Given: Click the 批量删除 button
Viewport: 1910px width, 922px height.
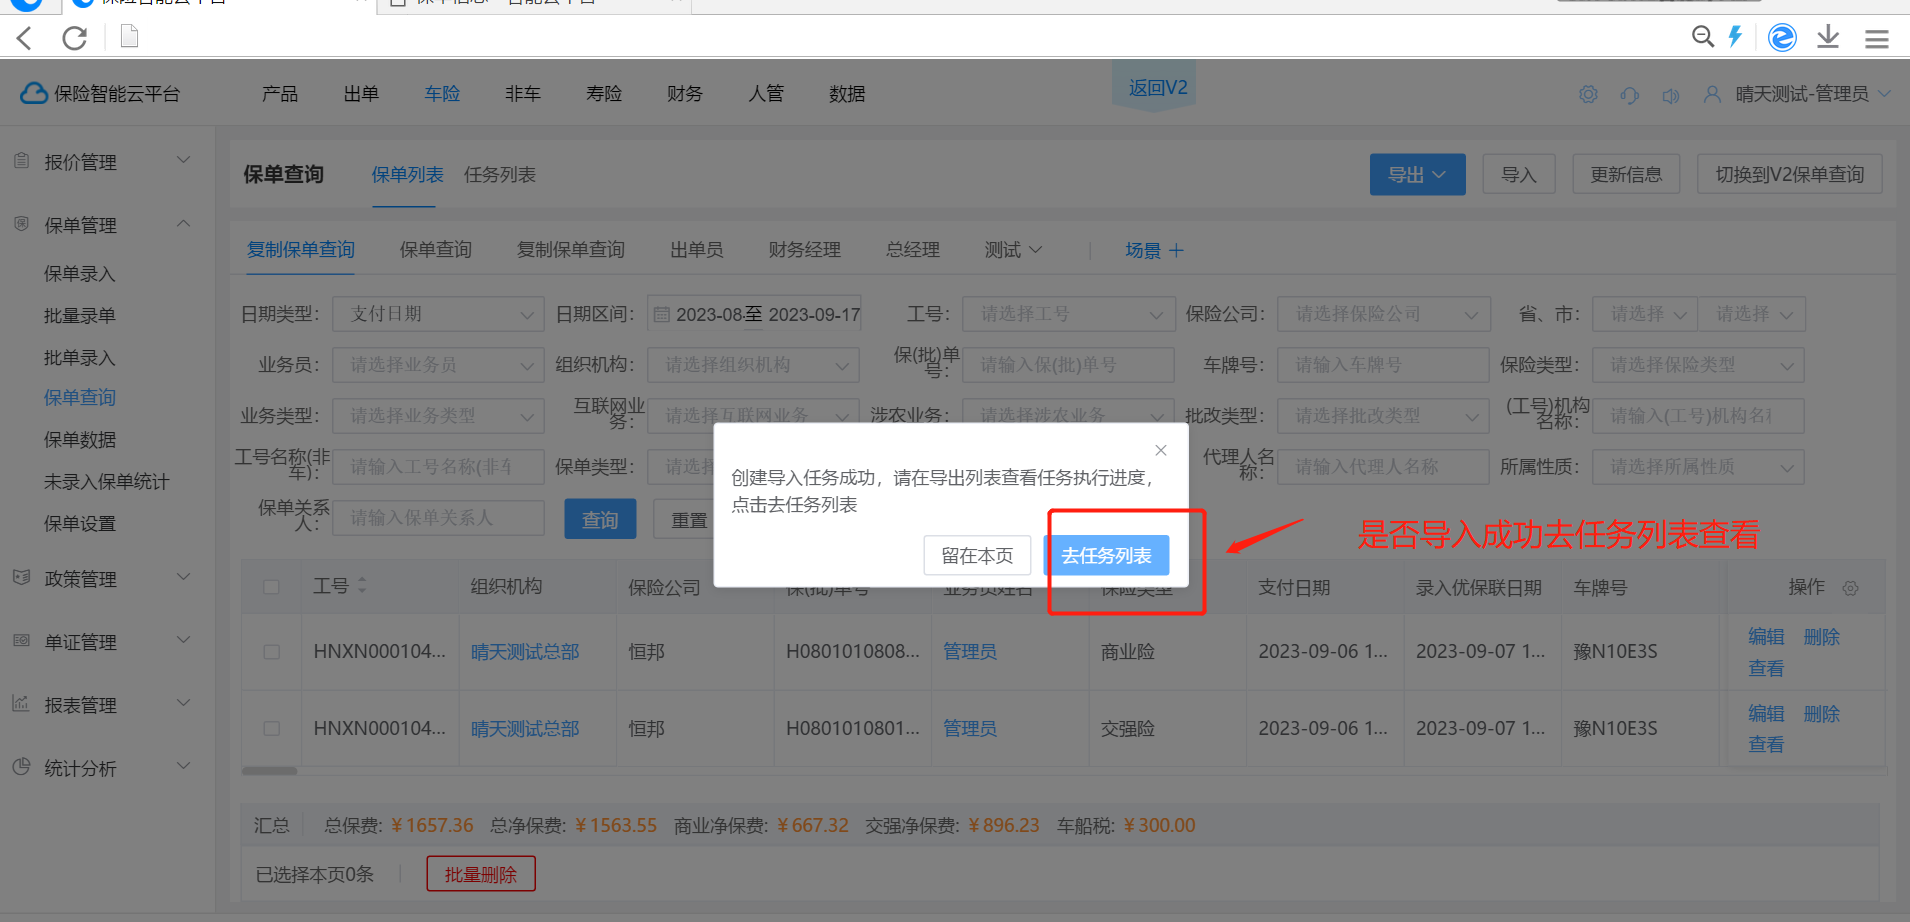Looking at the screenshot, I should tap(481, 874).
